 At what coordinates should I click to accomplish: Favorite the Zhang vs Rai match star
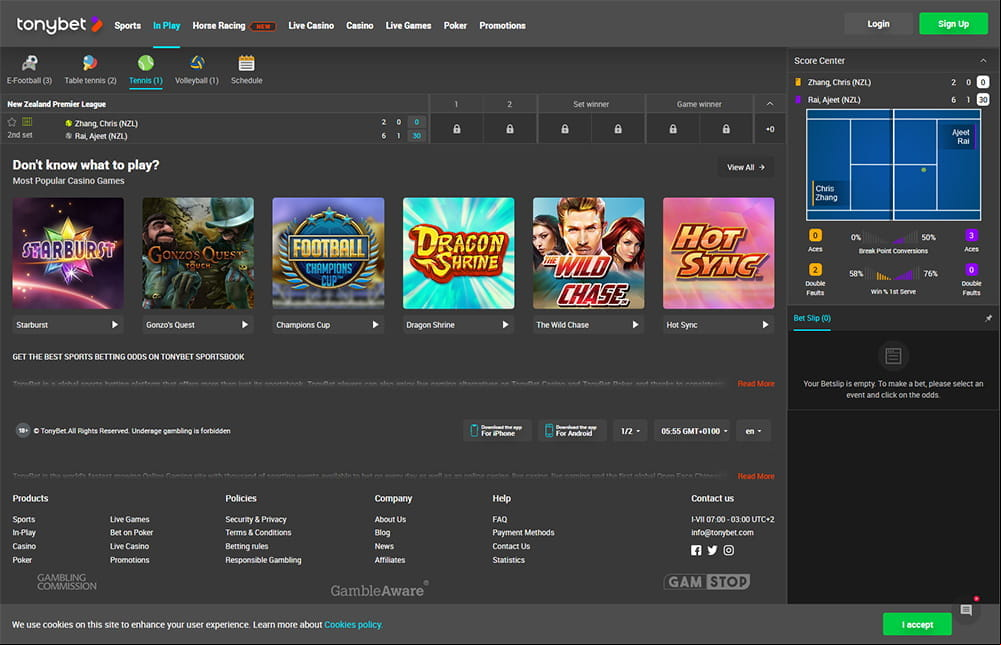11,122
